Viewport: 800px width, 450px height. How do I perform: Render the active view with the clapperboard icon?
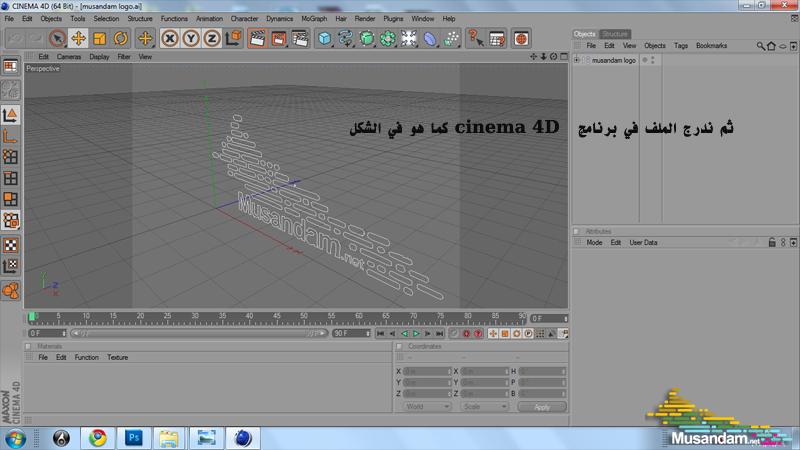point(258,38)
